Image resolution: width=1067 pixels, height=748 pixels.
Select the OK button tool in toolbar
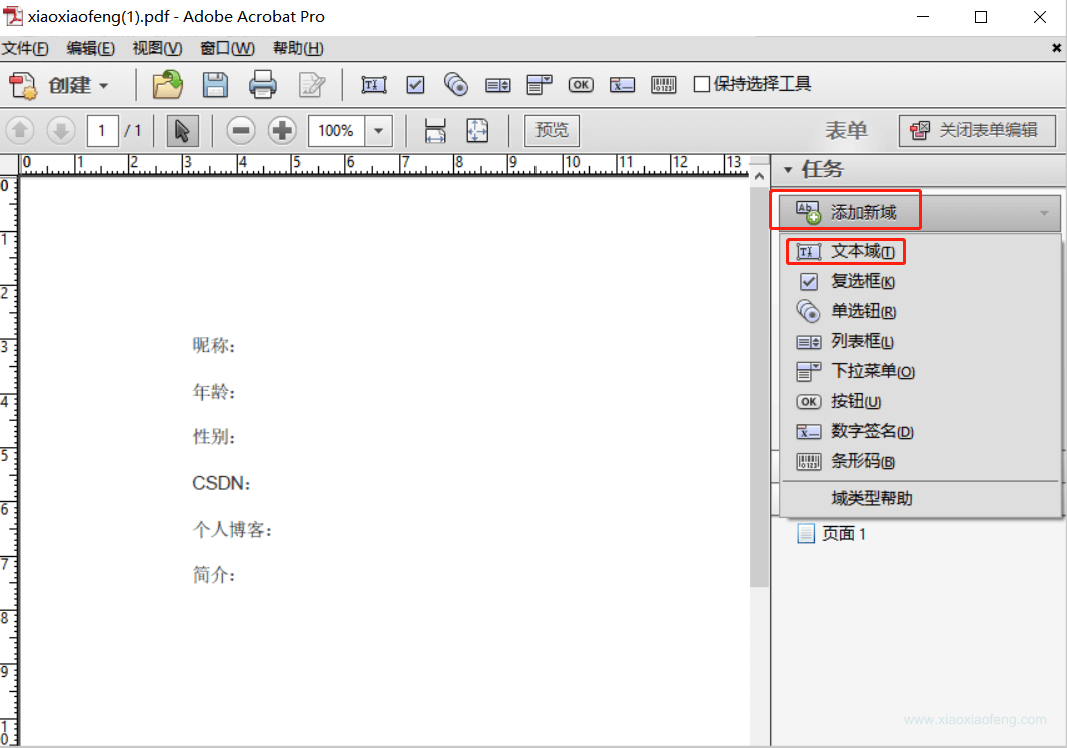tap(580, 84)
